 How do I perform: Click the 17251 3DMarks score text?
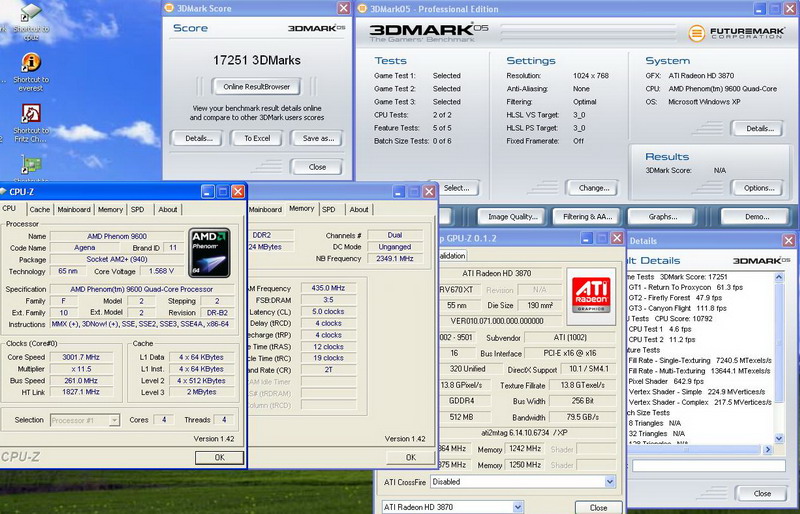coord(257,60)
